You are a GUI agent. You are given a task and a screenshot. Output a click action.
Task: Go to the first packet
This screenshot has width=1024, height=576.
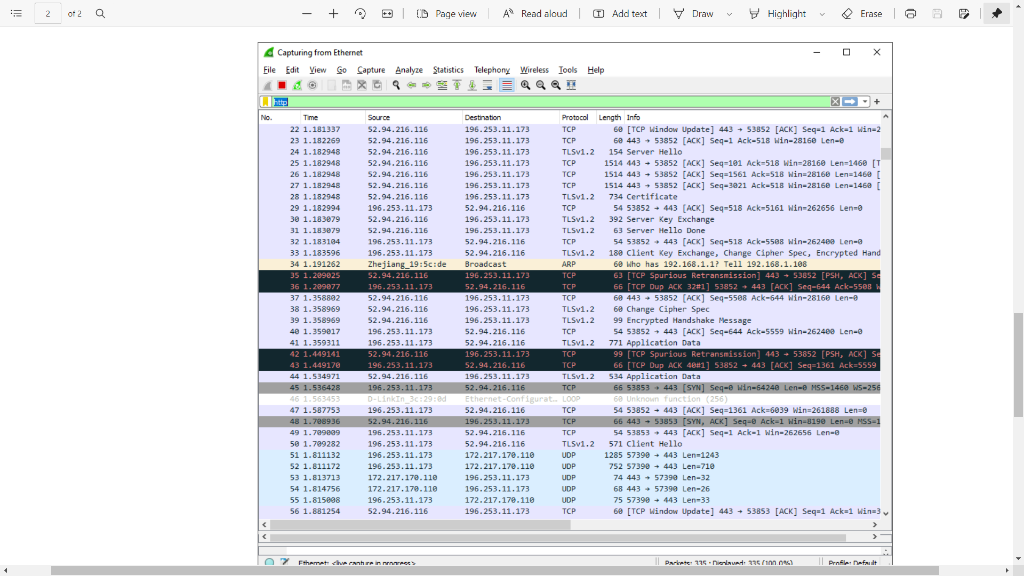456,85
